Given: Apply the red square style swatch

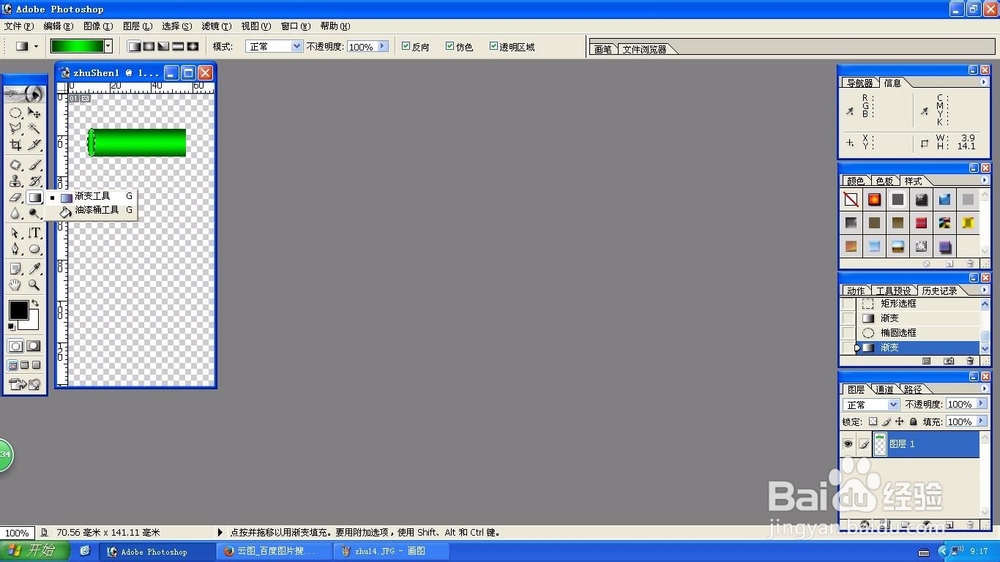Looking at the screenshot, I should pos(921,223).
